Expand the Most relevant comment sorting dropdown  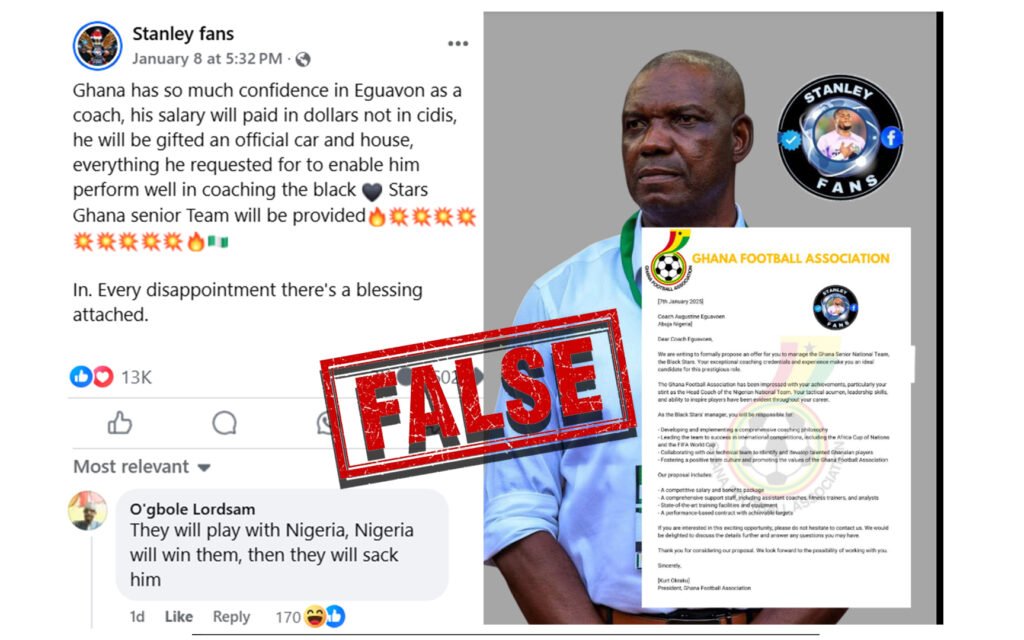[142, 467]
